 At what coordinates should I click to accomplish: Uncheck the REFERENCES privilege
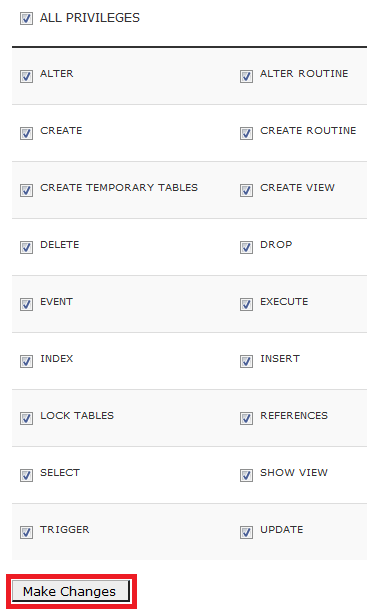(x=246, y=418)
